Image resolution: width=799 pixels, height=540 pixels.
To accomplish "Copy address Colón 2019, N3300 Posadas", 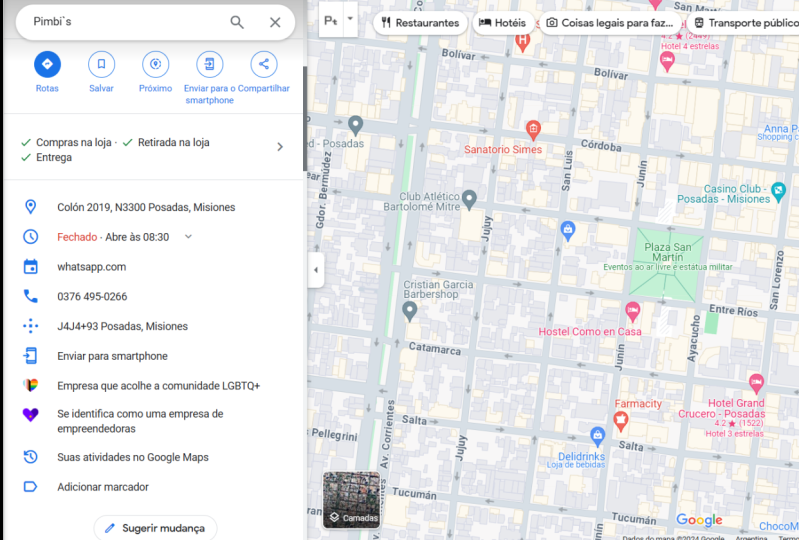I will coord(146,207).
